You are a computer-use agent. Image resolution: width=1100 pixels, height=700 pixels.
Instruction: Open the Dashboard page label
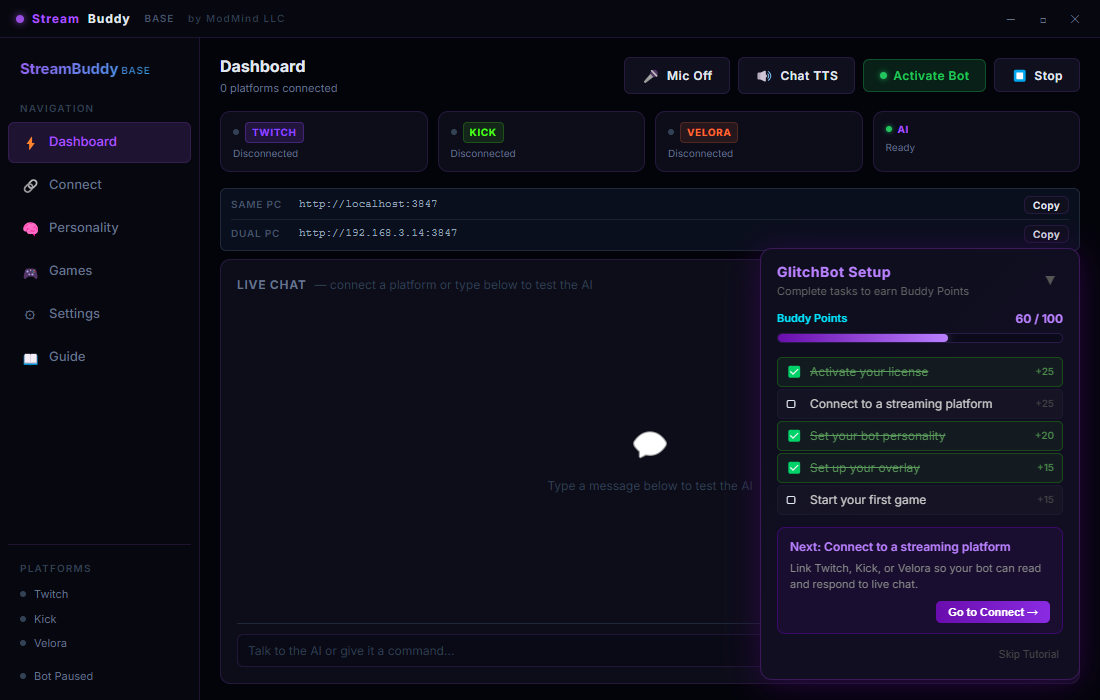83,142
